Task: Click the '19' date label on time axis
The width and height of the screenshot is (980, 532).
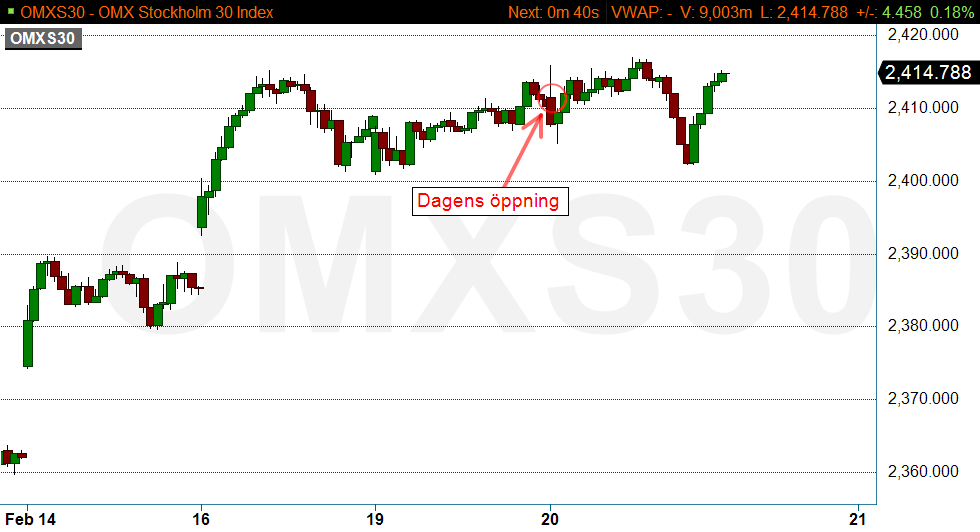Action: [x=374, y=519]
